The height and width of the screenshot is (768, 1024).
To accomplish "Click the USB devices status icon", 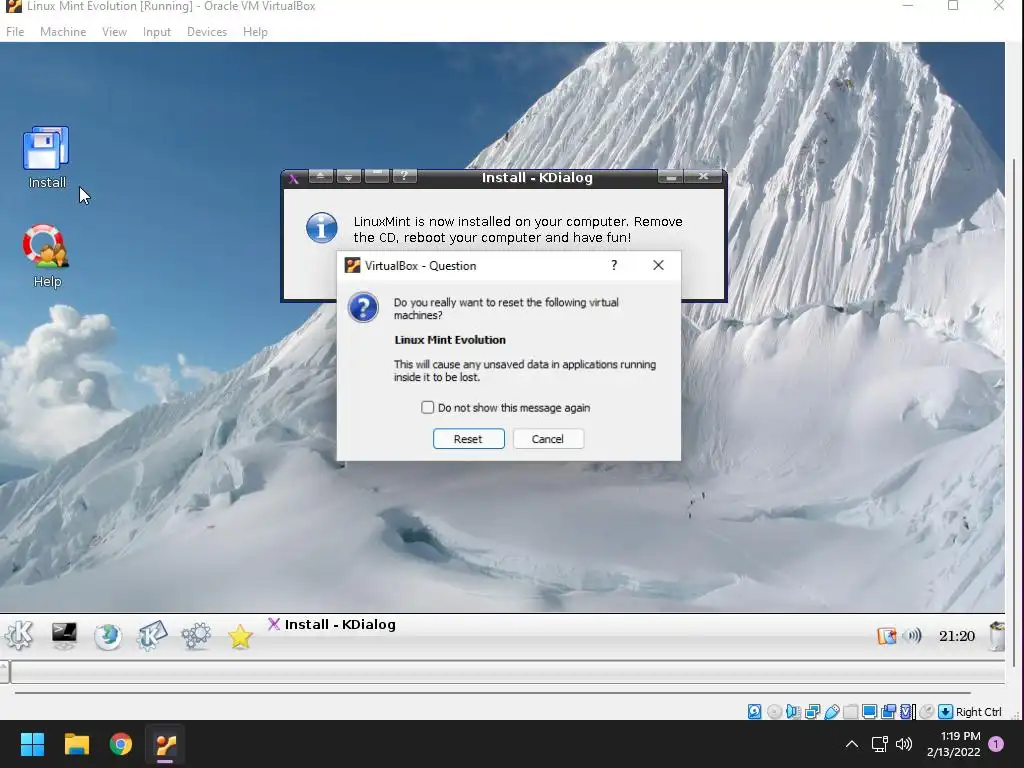I will coord(831,712).
